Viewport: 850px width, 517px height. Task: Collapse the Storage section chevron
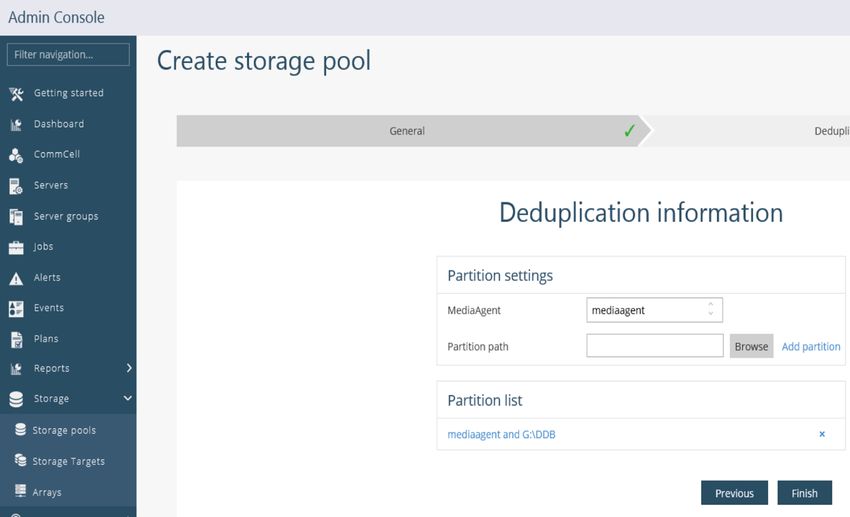click(x=128, y=399)
